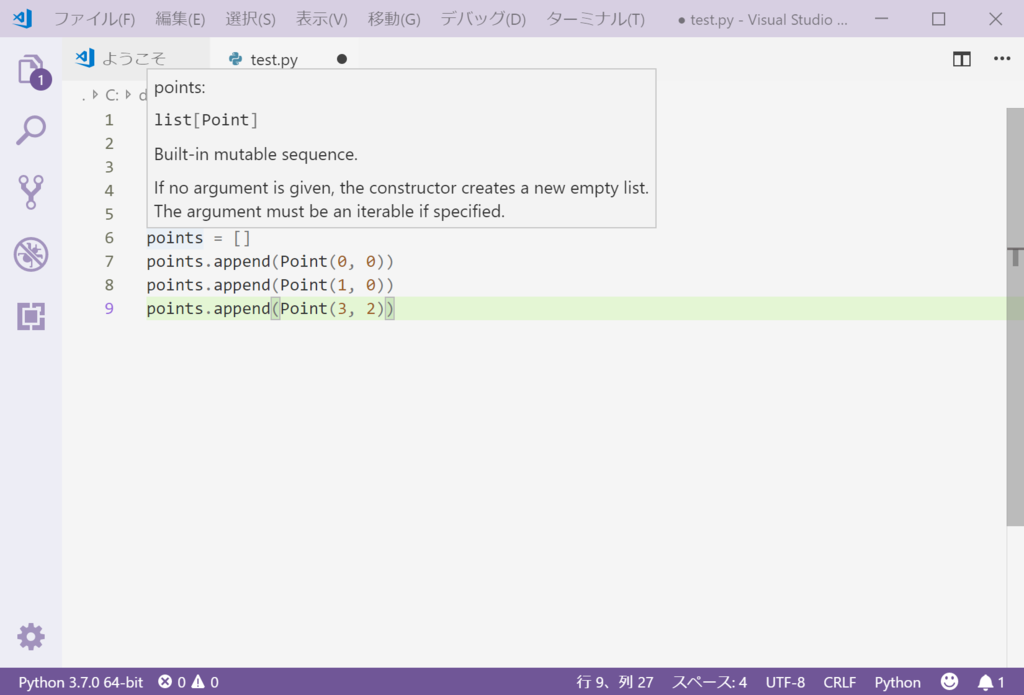The width and height of the screenshot is (1024, 695).
Task: Click the breadcrumb arrow before C:
Action: (x=95, y=95)
